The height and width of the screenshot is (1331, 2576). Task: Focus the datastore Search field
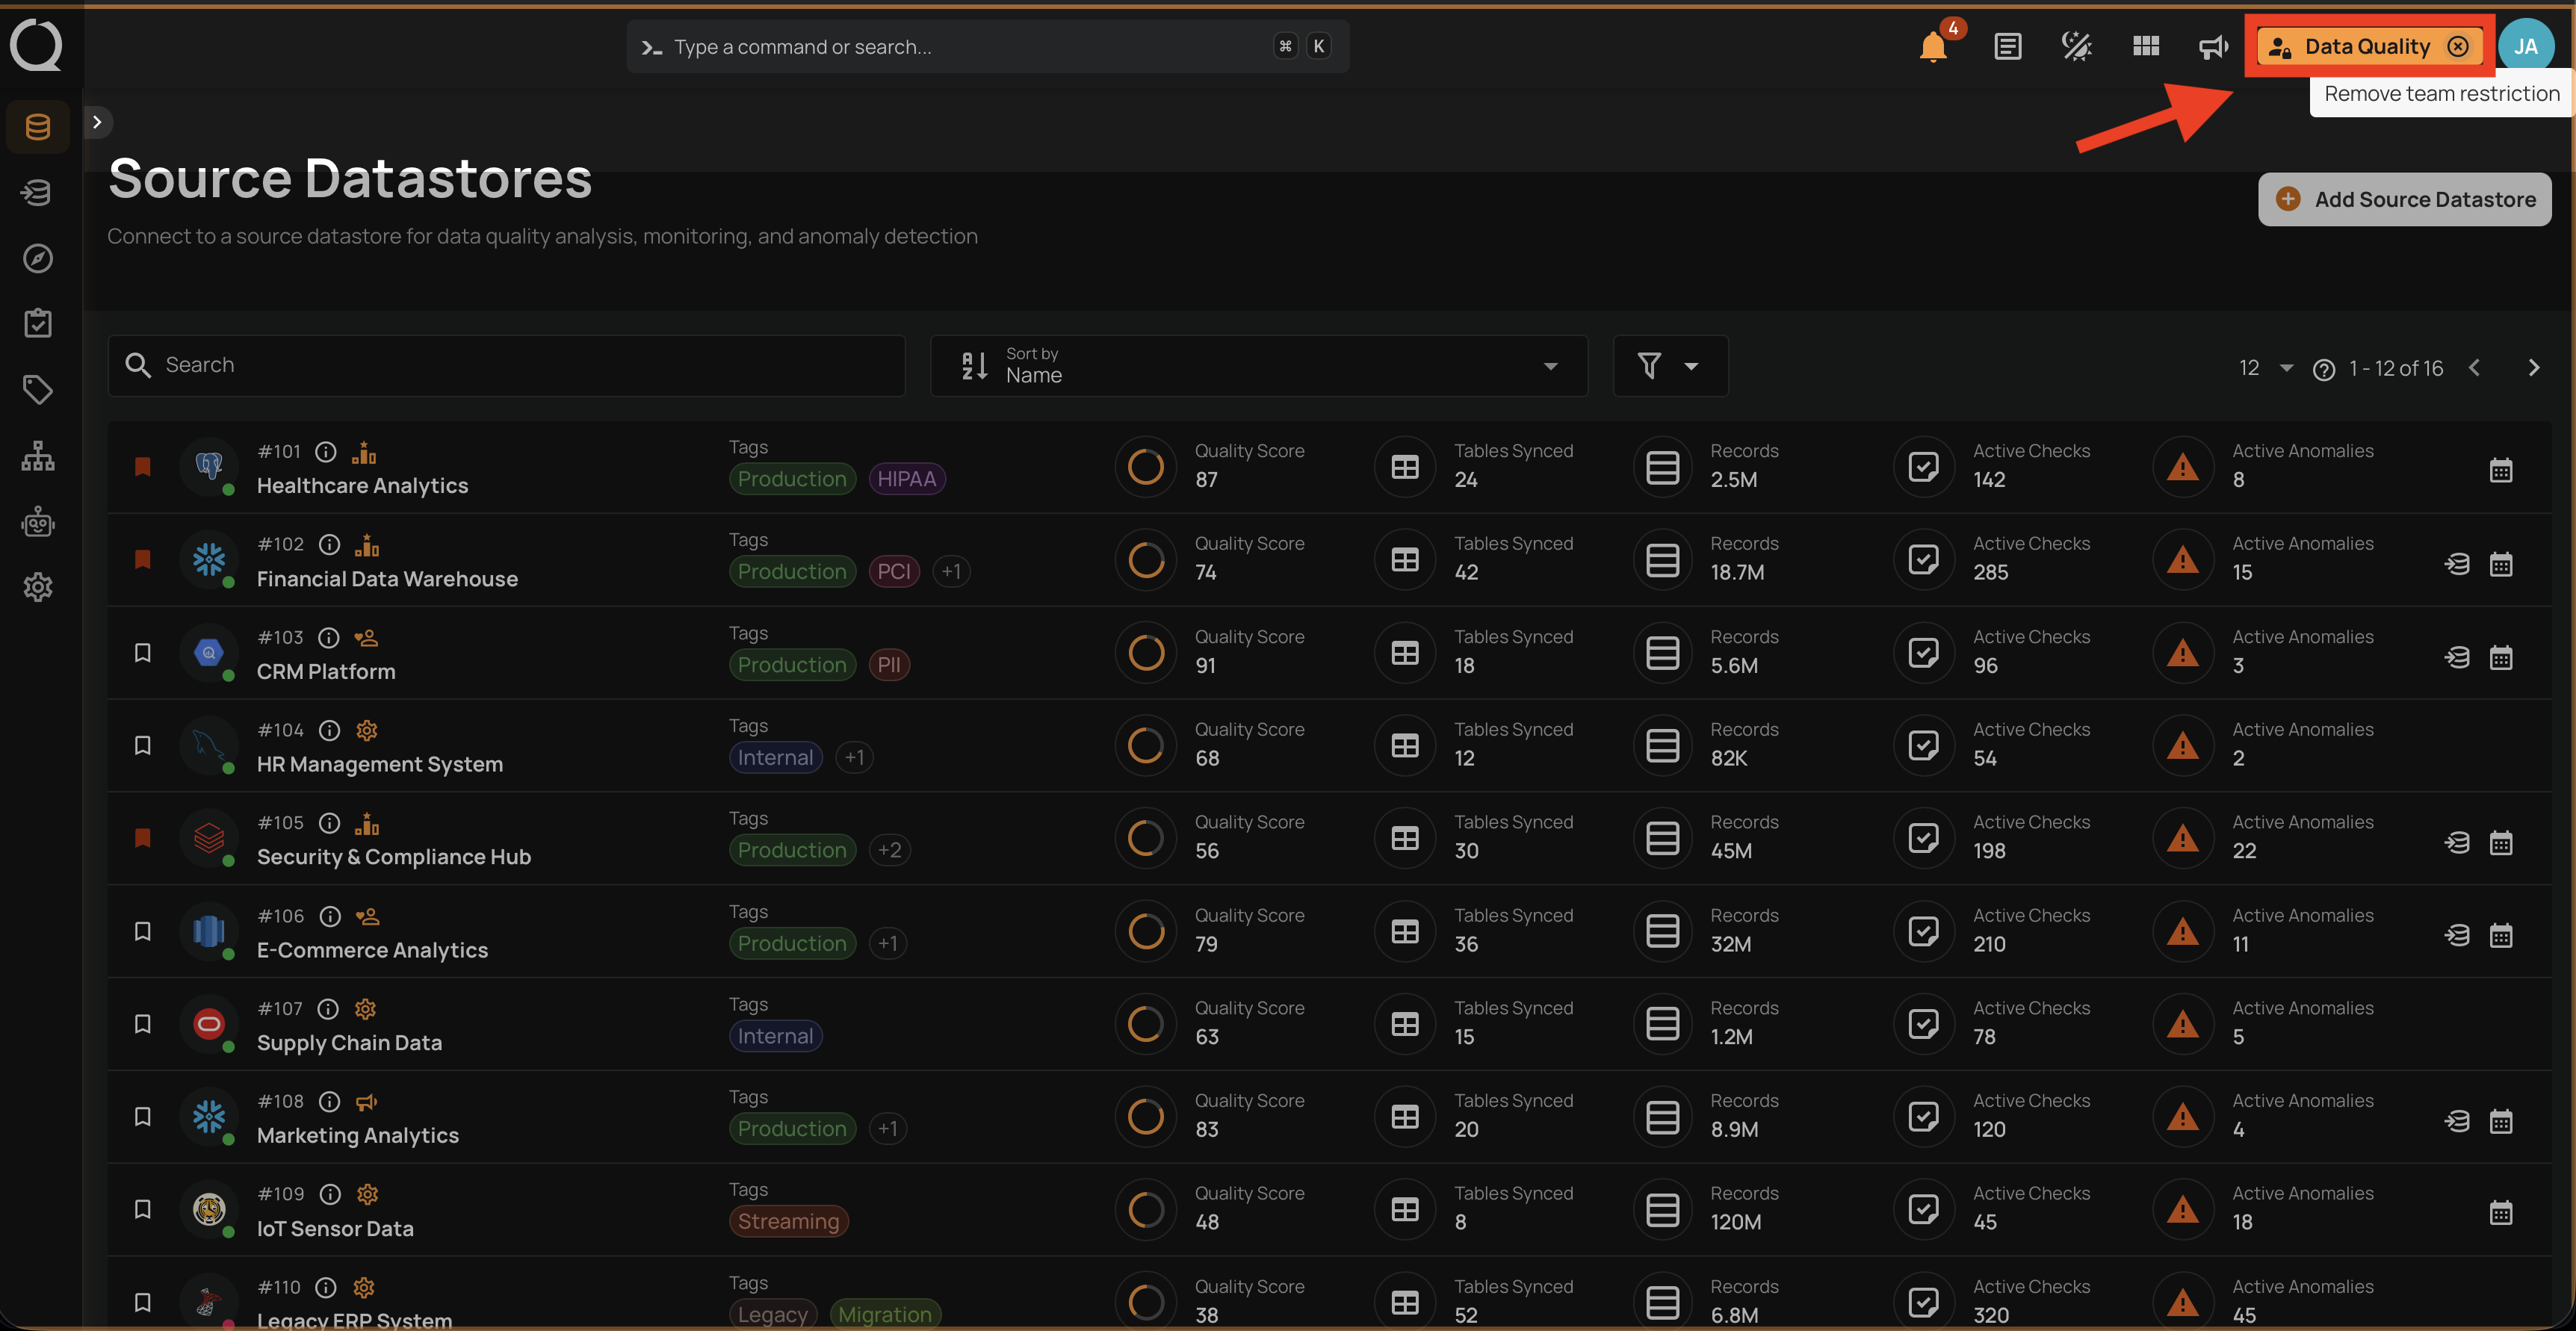point(506,365)
